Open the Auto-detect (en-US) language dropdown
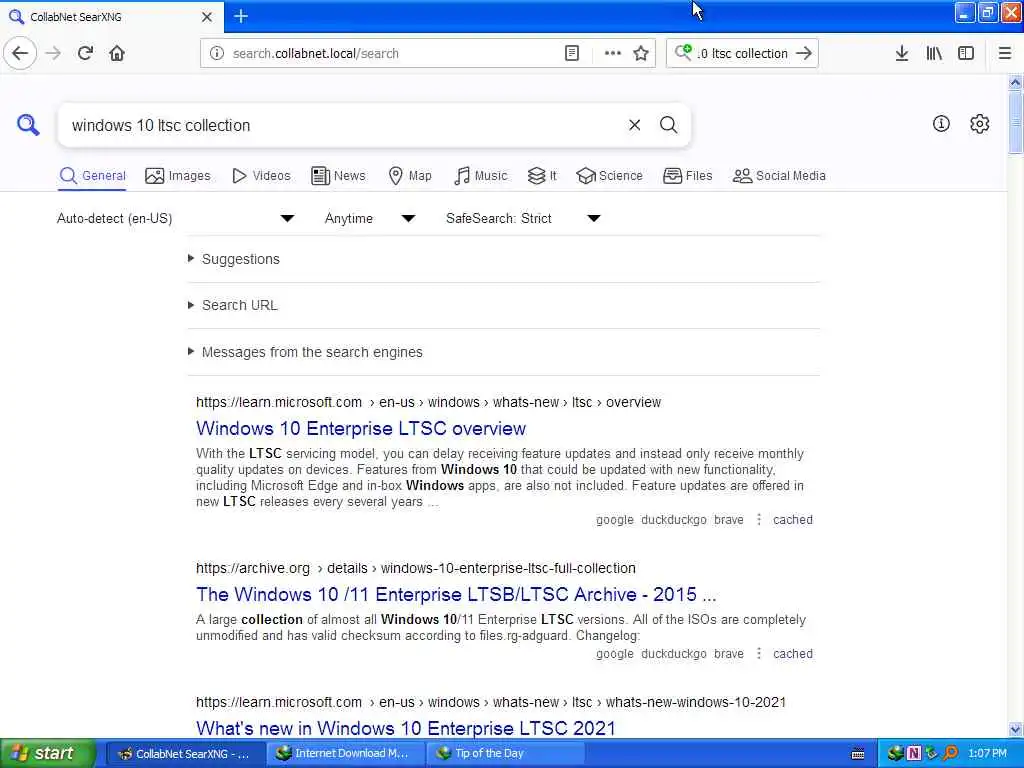Screen dimensions: 1024x768 click(175, 218)
